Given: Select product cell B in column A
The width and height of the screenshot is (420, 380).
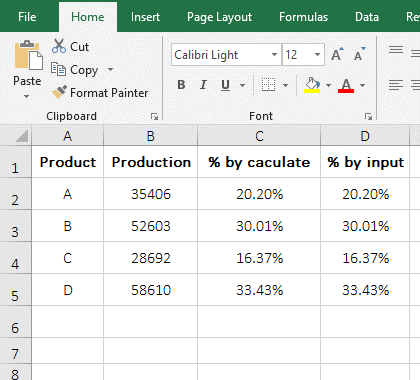Looking at the screenshot, I should (x=68, y=226).
